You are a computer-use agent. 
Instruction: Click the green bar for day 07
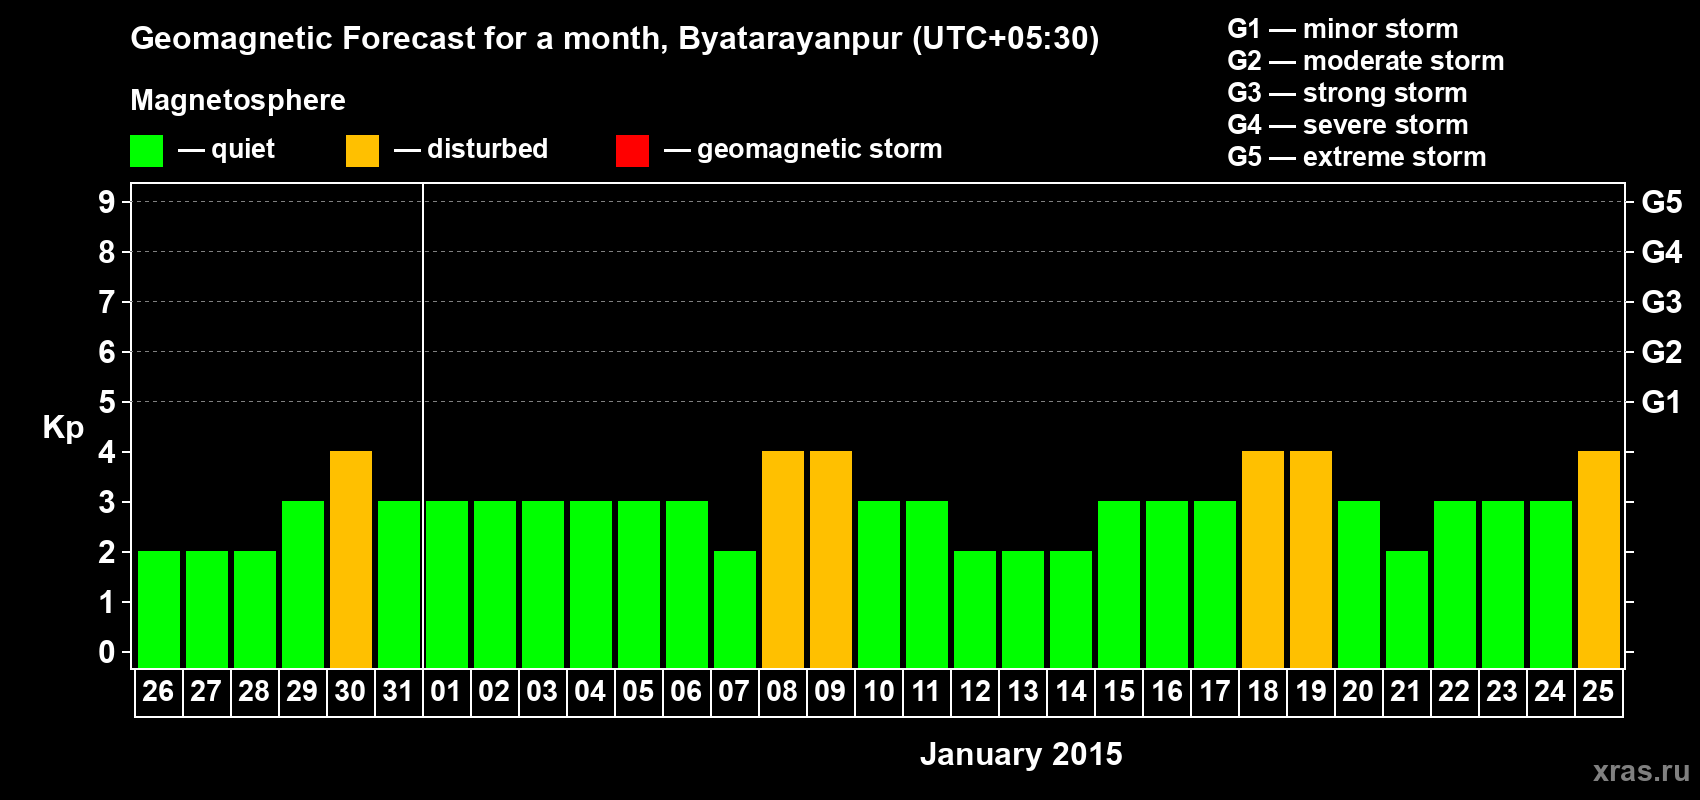point(735,610)
